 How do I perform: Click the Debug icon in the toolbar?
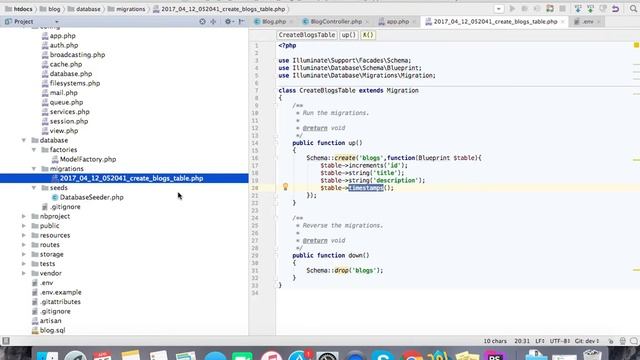pos(524,9)
